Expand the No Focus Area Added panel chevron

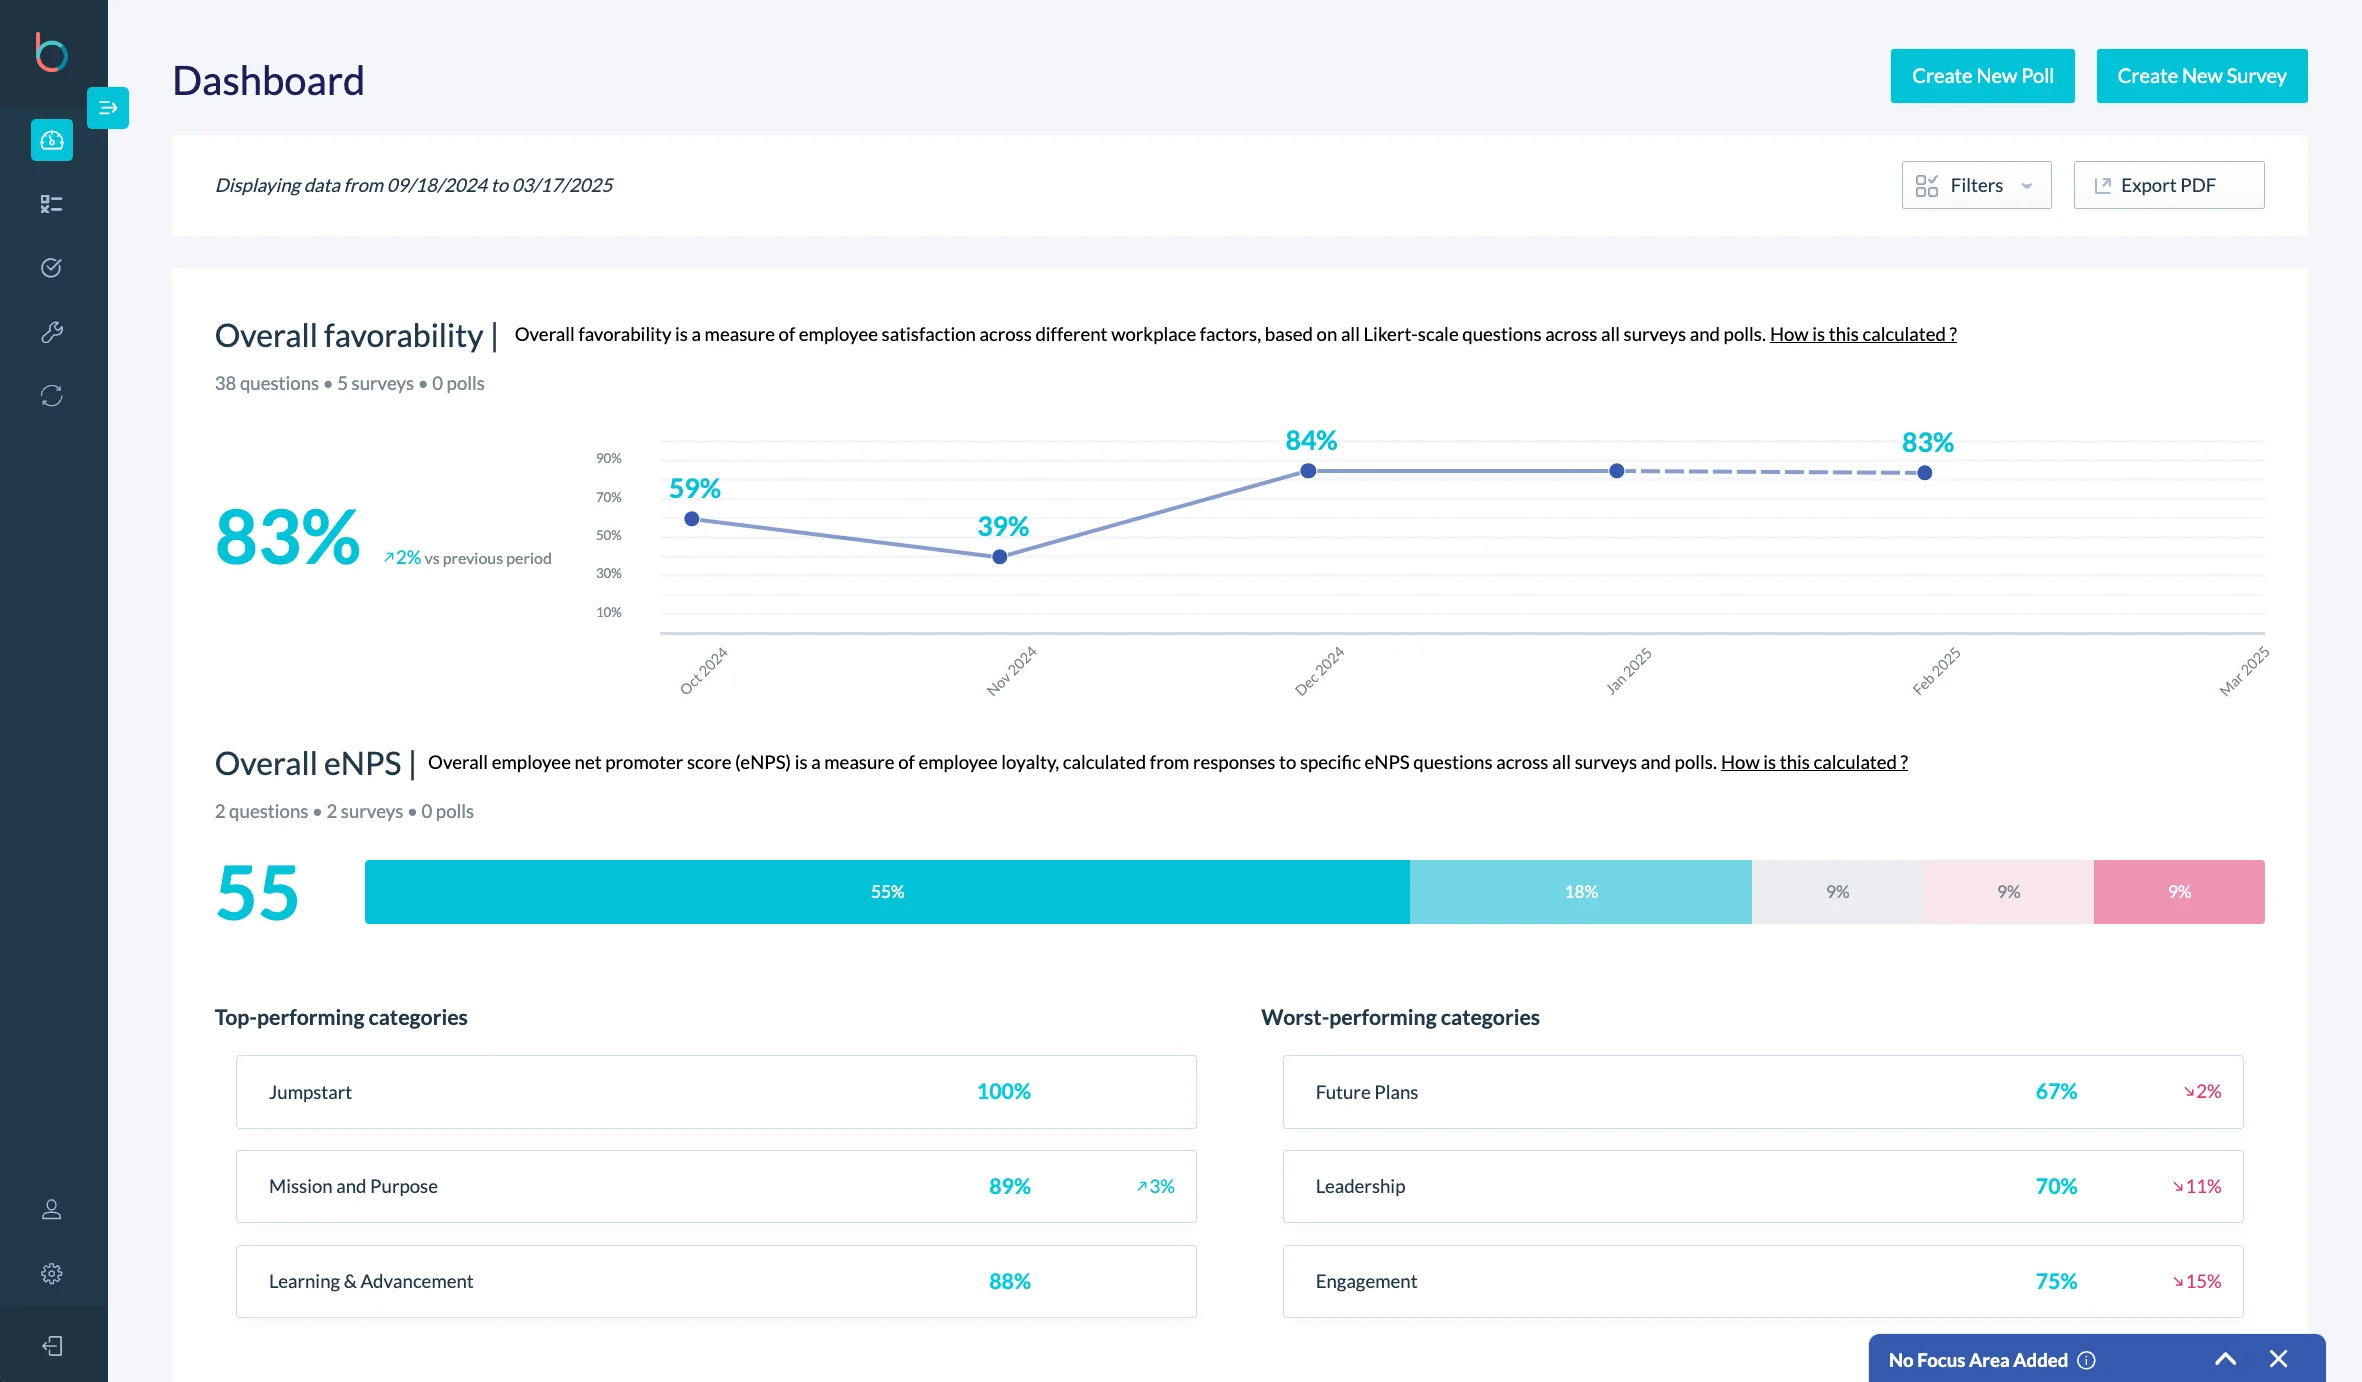2227,1359
